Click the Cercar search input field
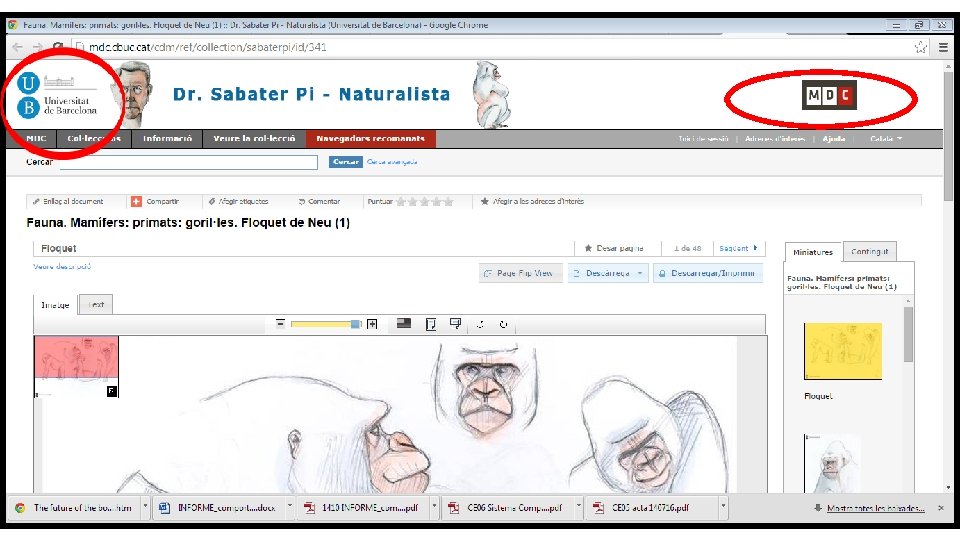The height and width of the screenshot is (540, 960). [188, 162]
